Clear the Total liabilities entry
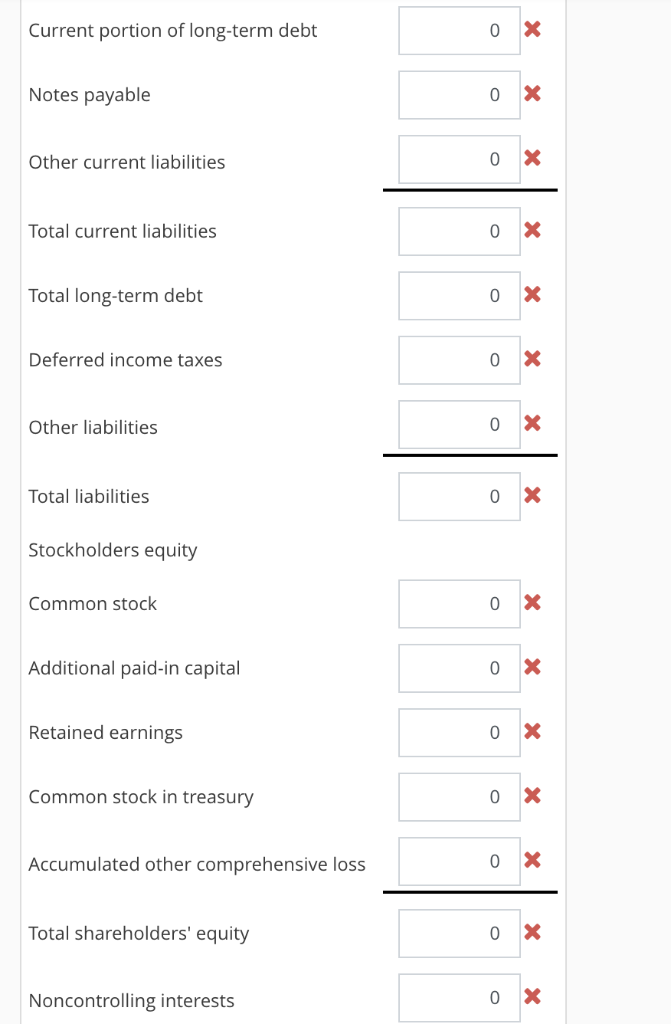 [532, 495]
